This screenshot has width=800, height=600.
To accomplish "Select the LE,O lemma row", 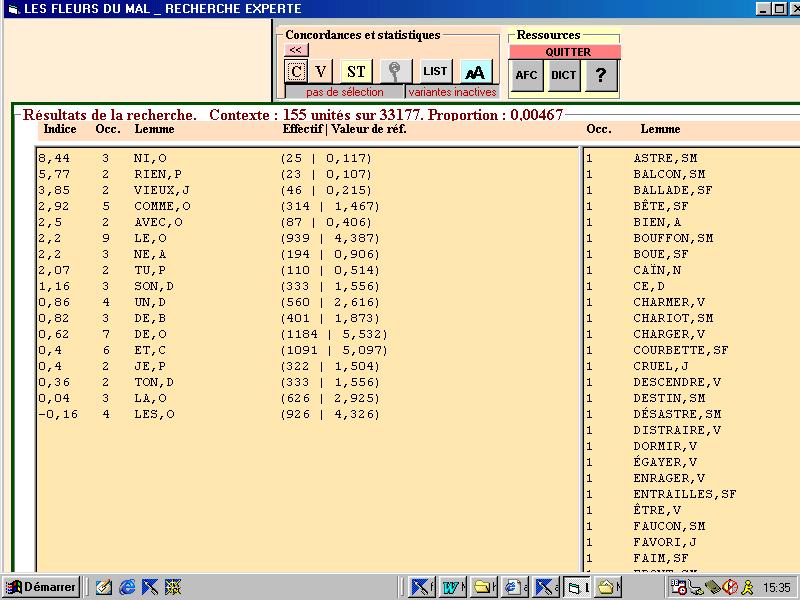I will pyautogui.click(x=308, y=238).
